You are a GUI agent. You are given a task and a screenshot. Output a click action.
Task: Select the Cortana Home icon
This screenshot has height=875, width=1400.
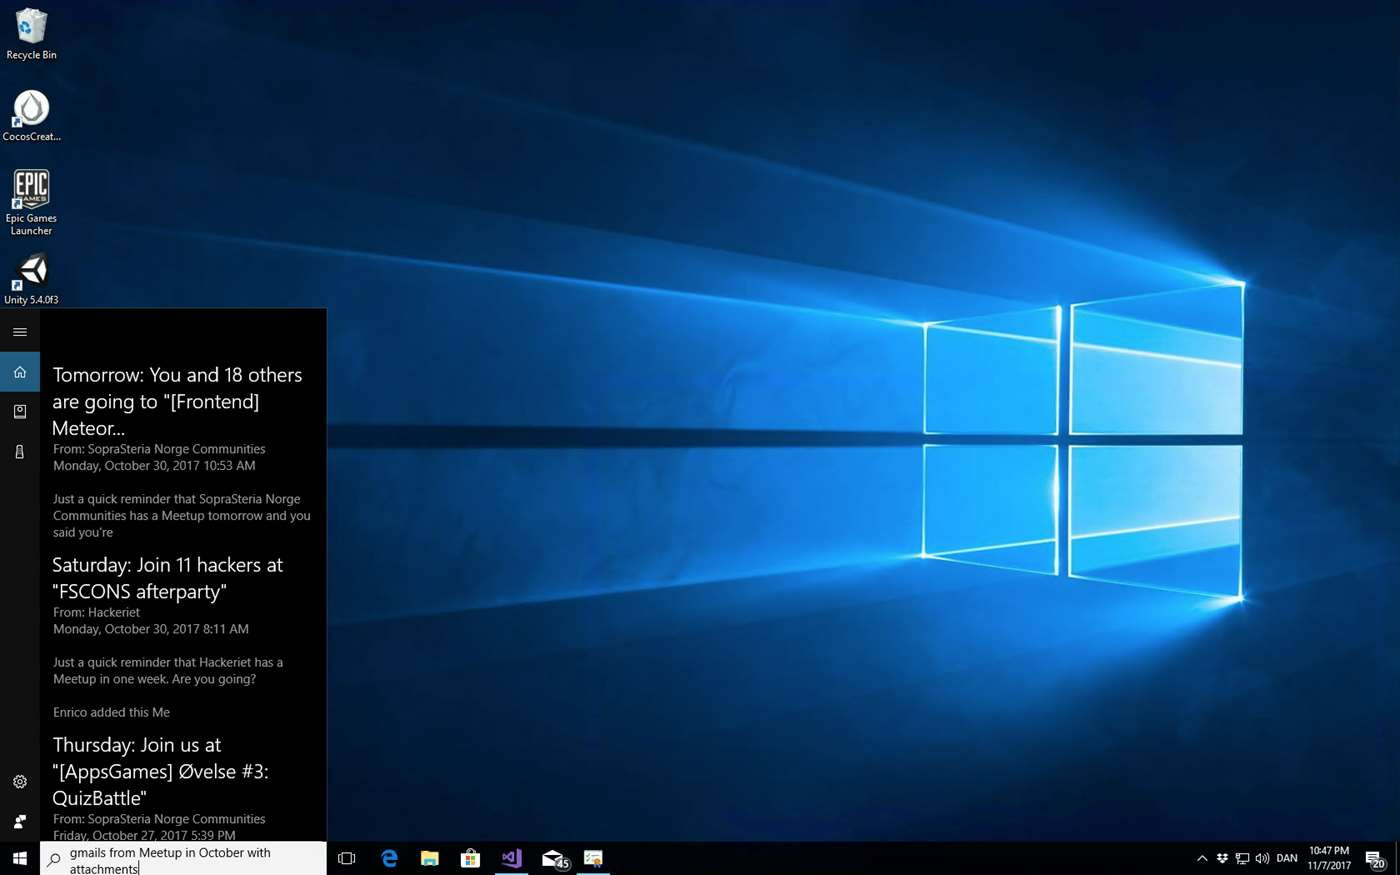[19, 372]
